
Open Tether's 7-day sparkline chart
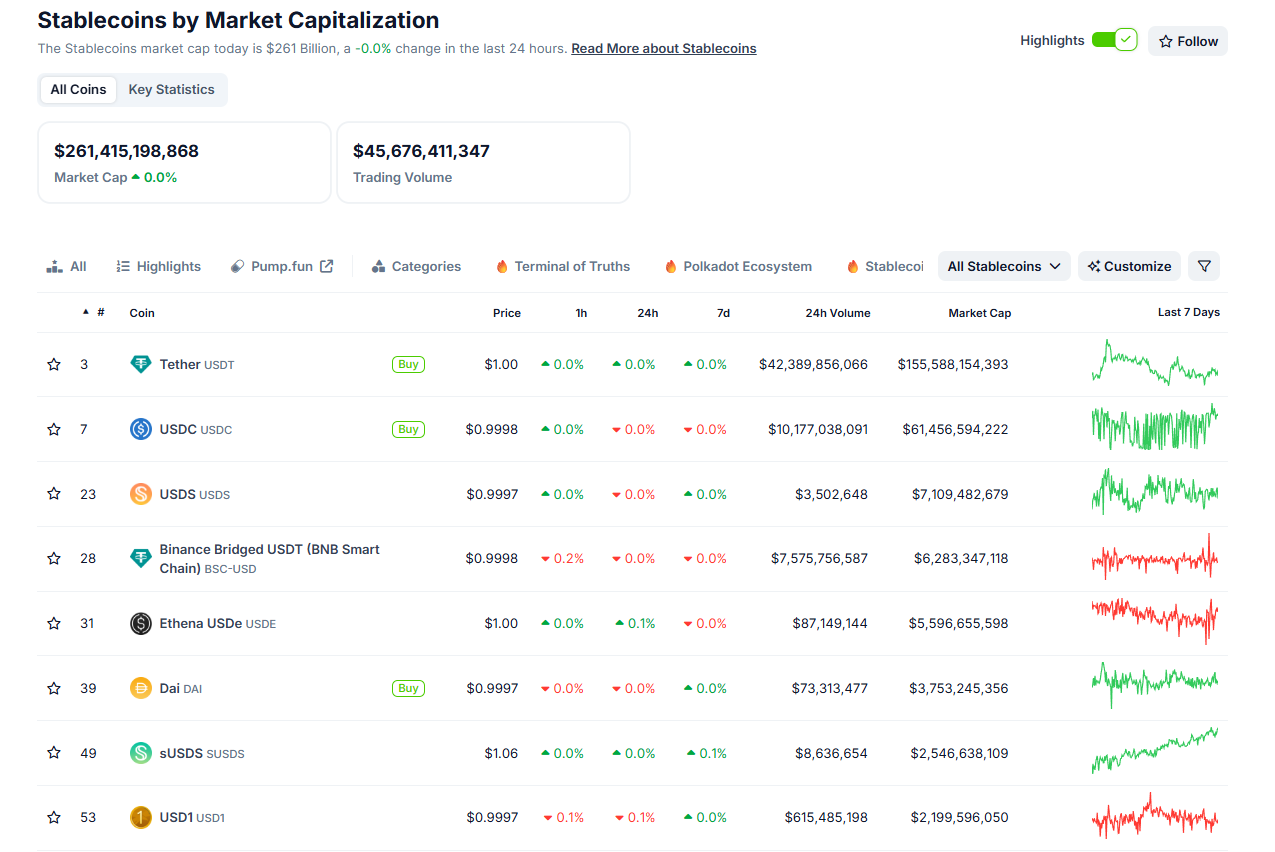point(1155,364)
